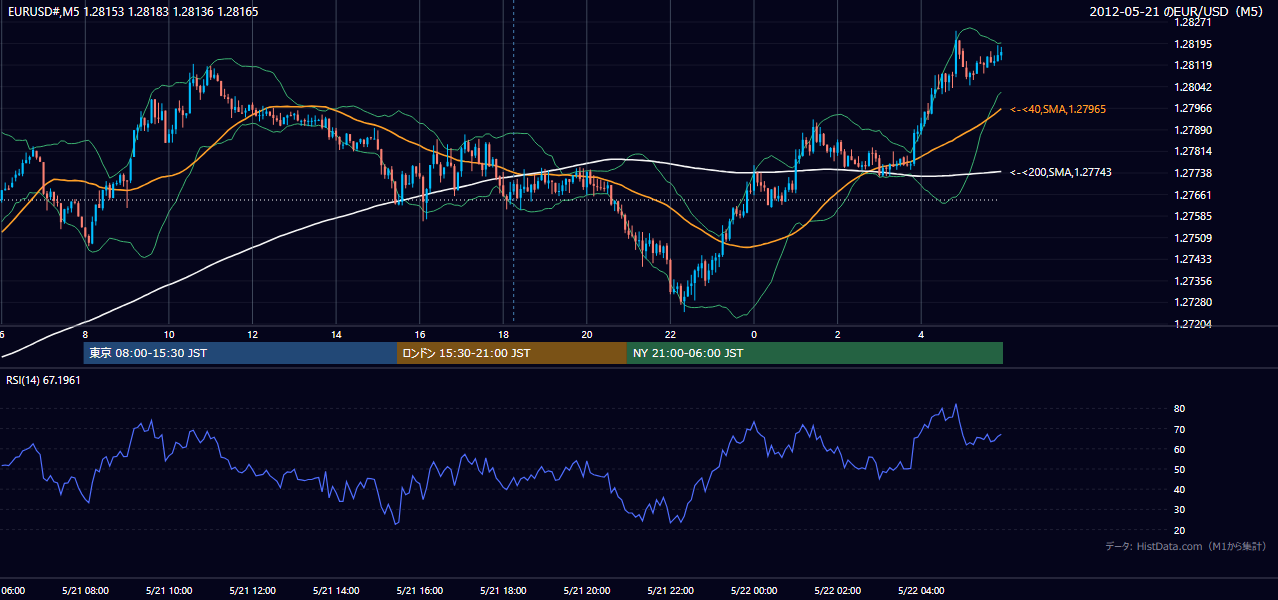Screen dimensions: 1278x600
Task: Click price level 1.27280 on the axis
Action: pyautogui.click(x=1193, y=302)
